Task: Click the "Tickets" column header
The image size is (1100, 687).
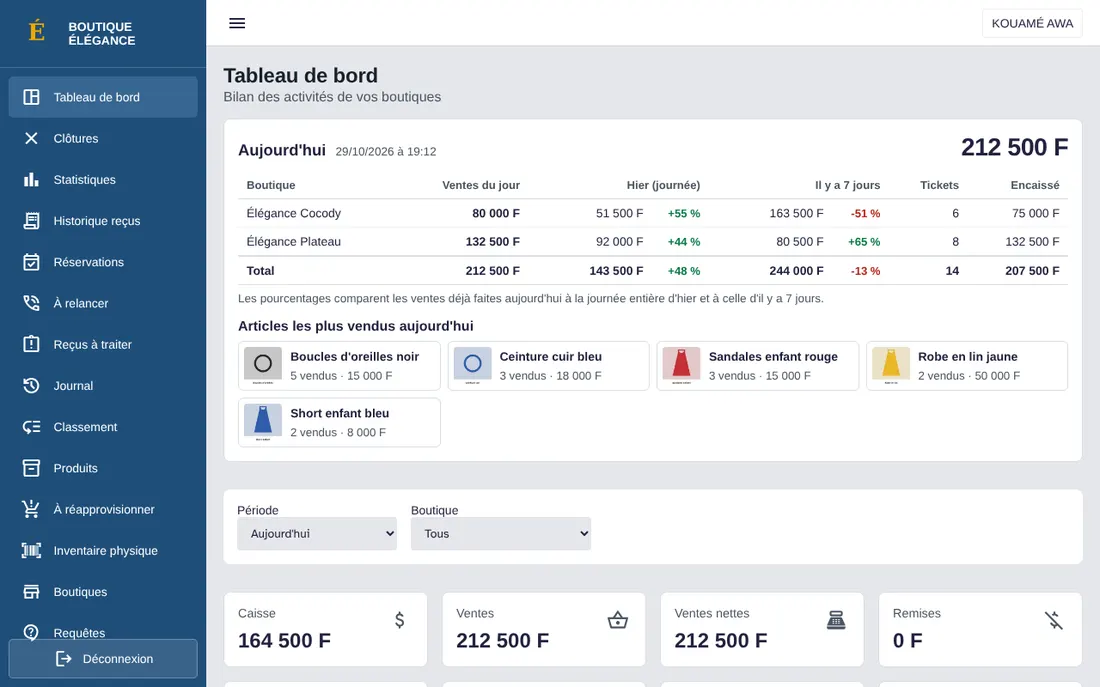Action: point(939,185)
